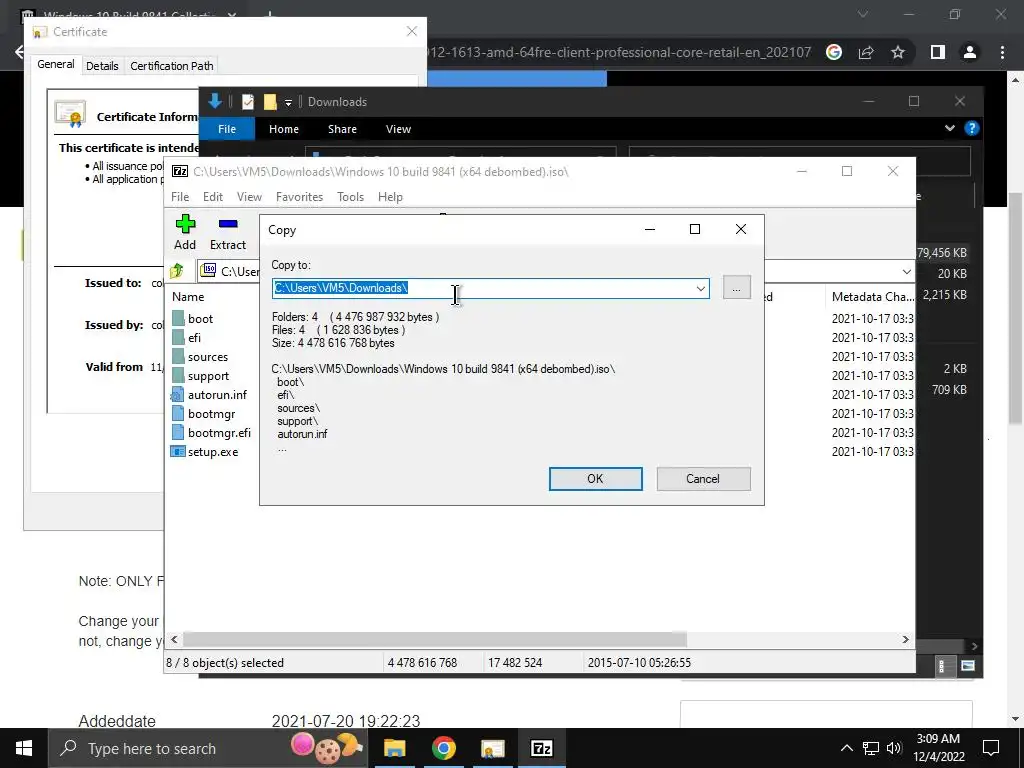Bookmark this page with star icon
This screenshot has width=1024, height=768.
pos(898,52)
